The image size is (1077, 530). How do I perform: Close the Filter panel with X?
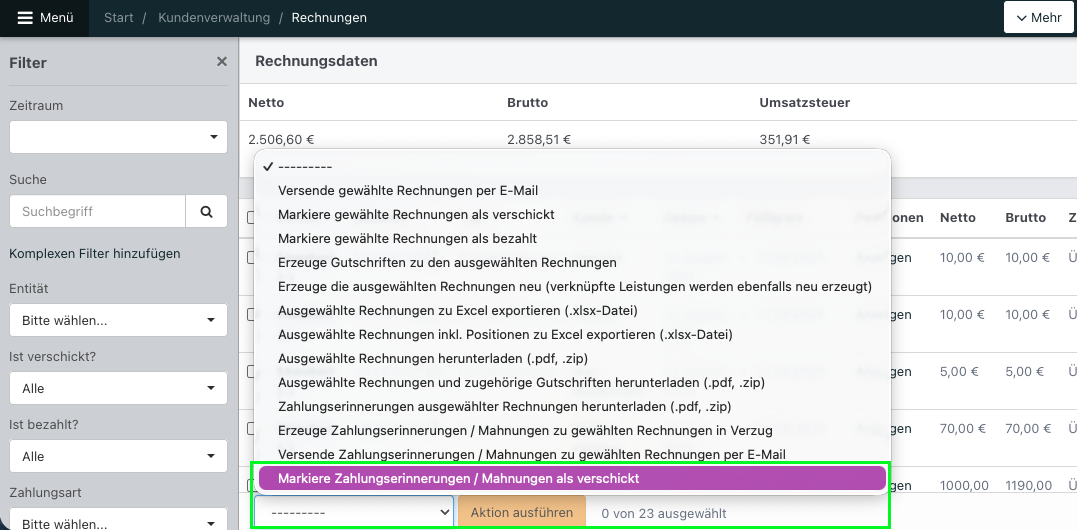[222, 62]
